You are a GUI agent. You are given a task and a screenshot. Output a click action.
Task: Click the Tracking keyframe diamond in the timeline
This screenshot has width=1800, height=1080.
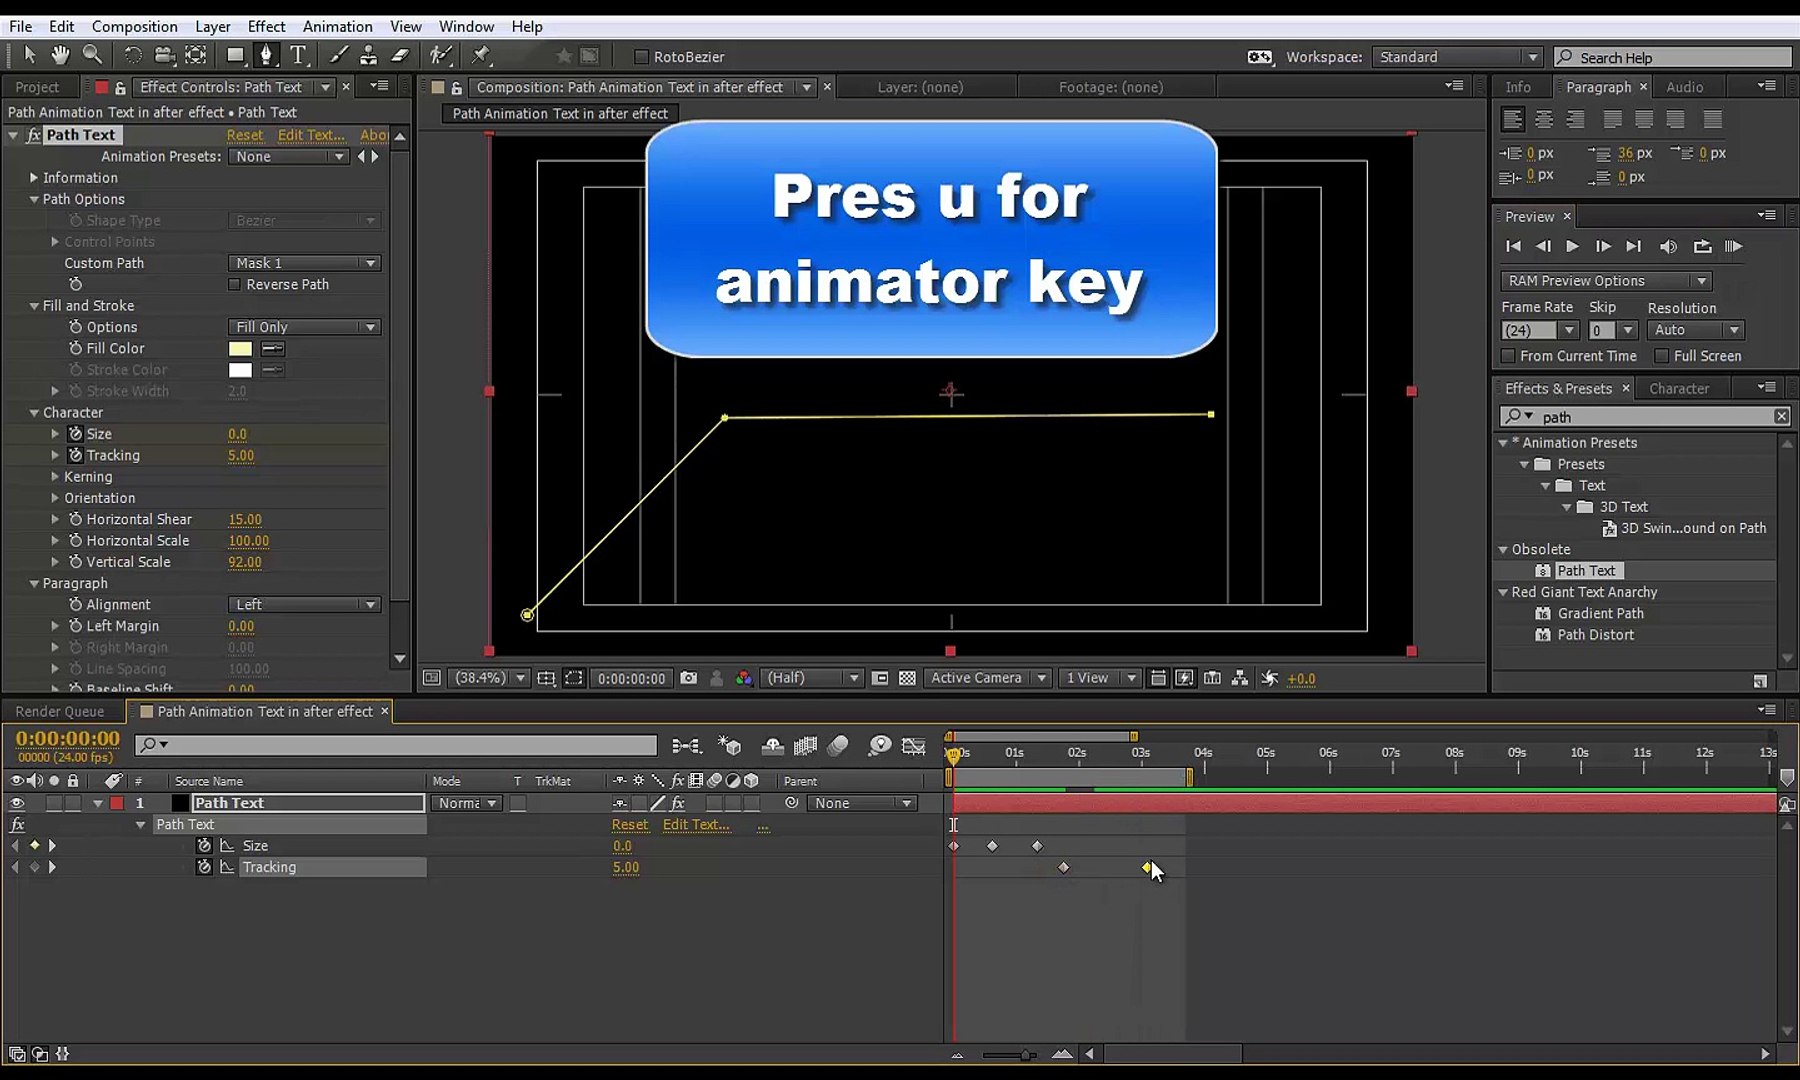tap(1064, 868)
